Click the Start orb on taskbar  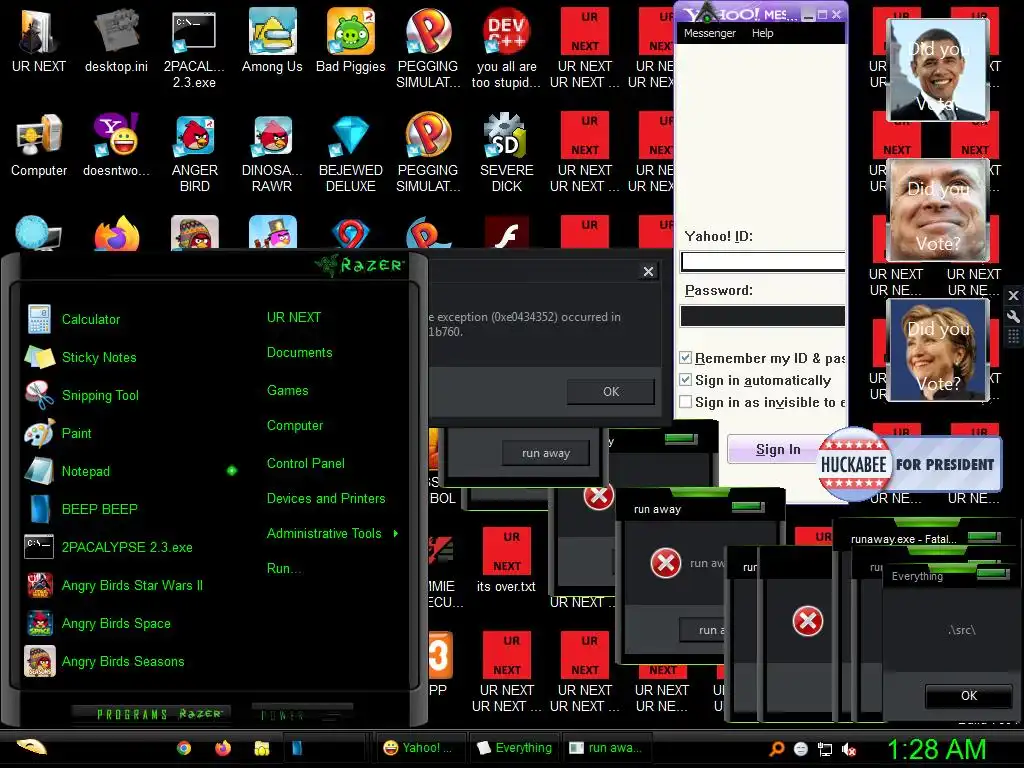tap(31, 746)
